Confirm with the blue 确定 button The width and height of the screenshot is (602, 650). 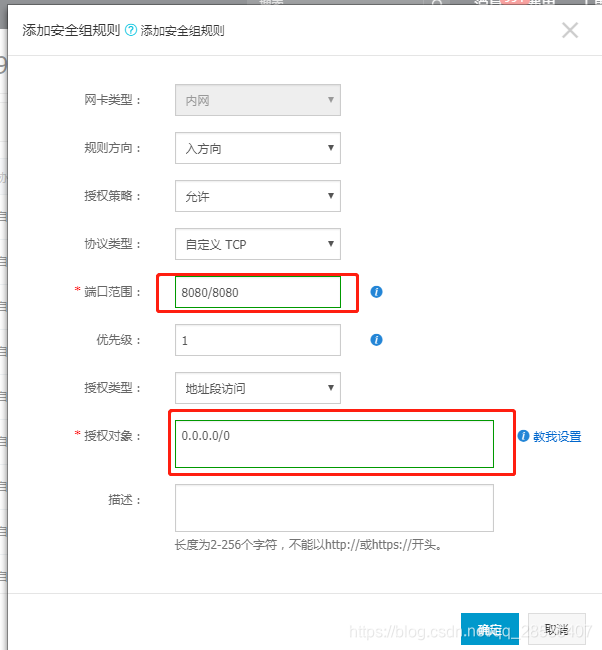[490, 629]
